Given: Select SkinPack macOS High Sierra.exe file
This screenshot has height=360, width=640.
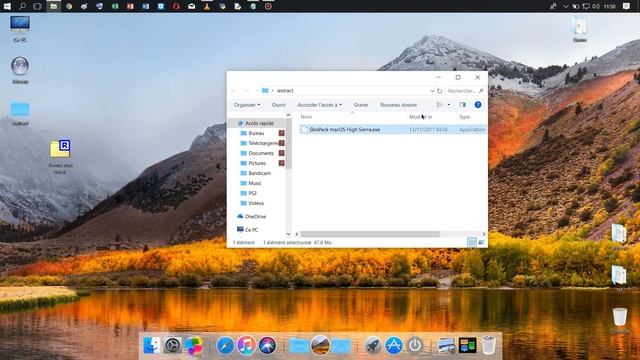Looking at the screenshot, I should [393, 129].
